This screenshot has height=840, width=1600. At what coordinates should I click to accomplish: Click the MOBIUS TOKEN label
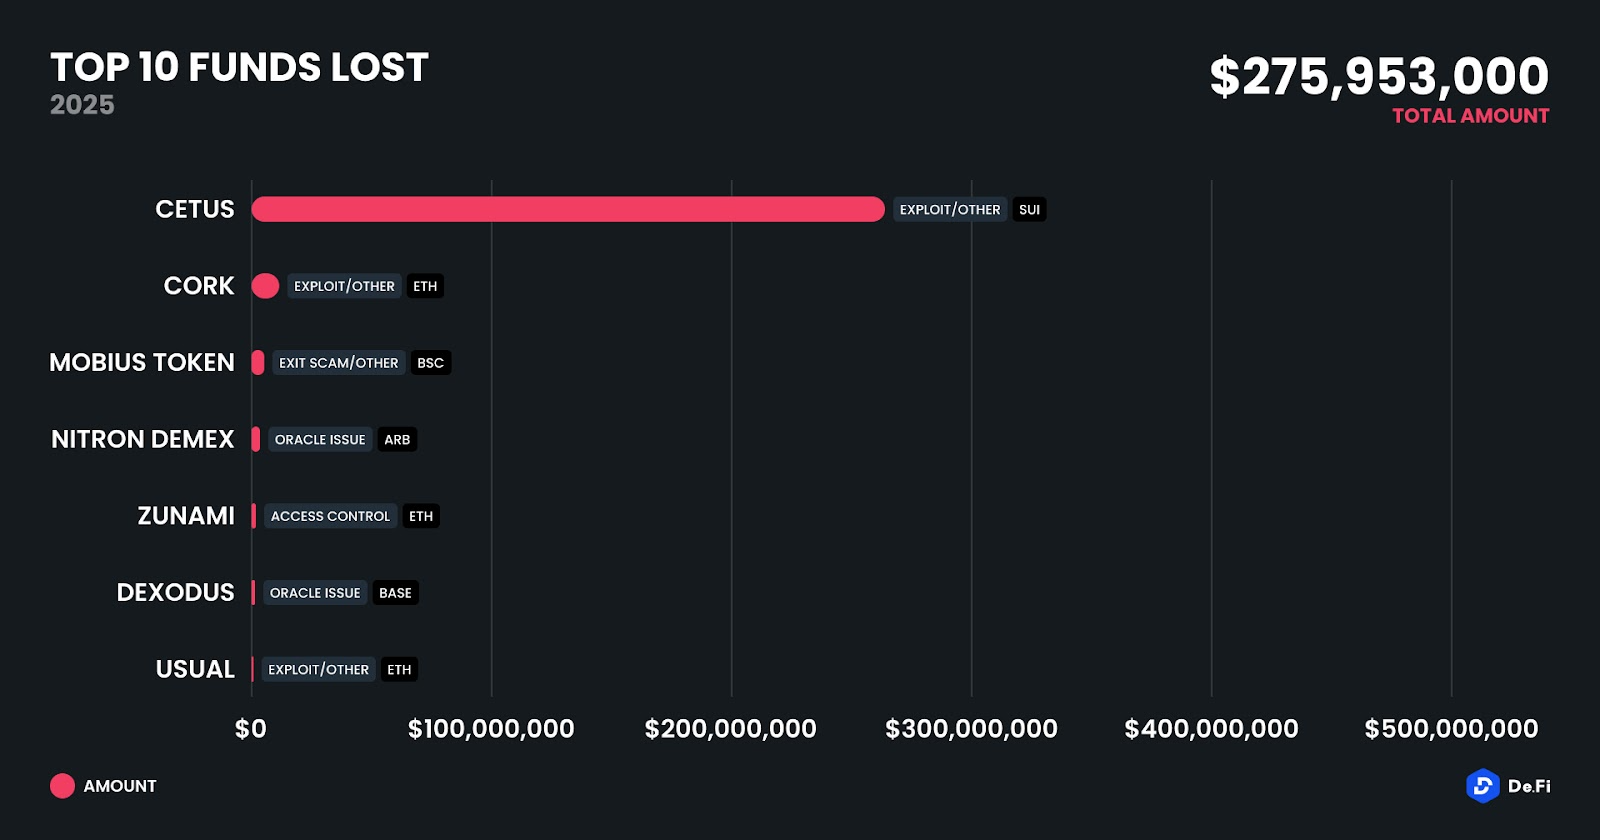pyautogui.click(x=142, y=362)
